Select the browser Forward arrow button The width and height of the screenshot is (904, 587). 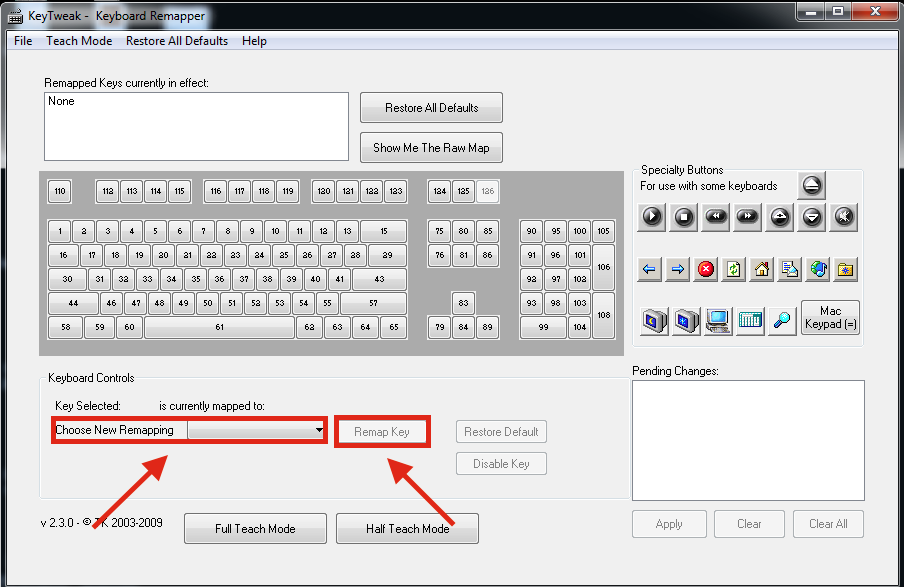pos(677,269)
